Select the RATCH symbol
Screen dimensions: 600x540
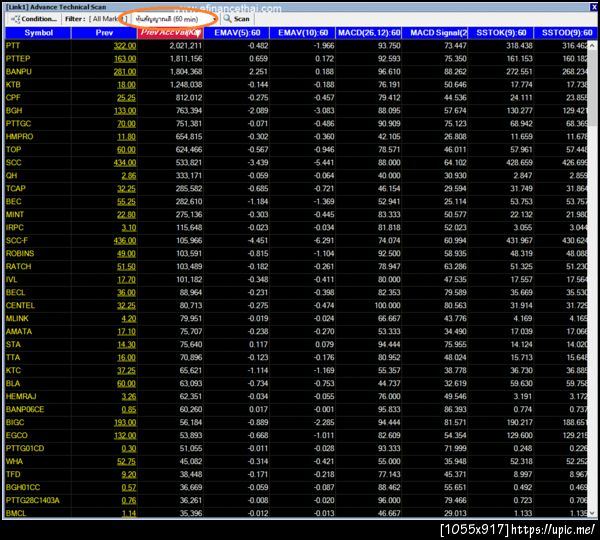pyautogui.click(x=18, y=266)
